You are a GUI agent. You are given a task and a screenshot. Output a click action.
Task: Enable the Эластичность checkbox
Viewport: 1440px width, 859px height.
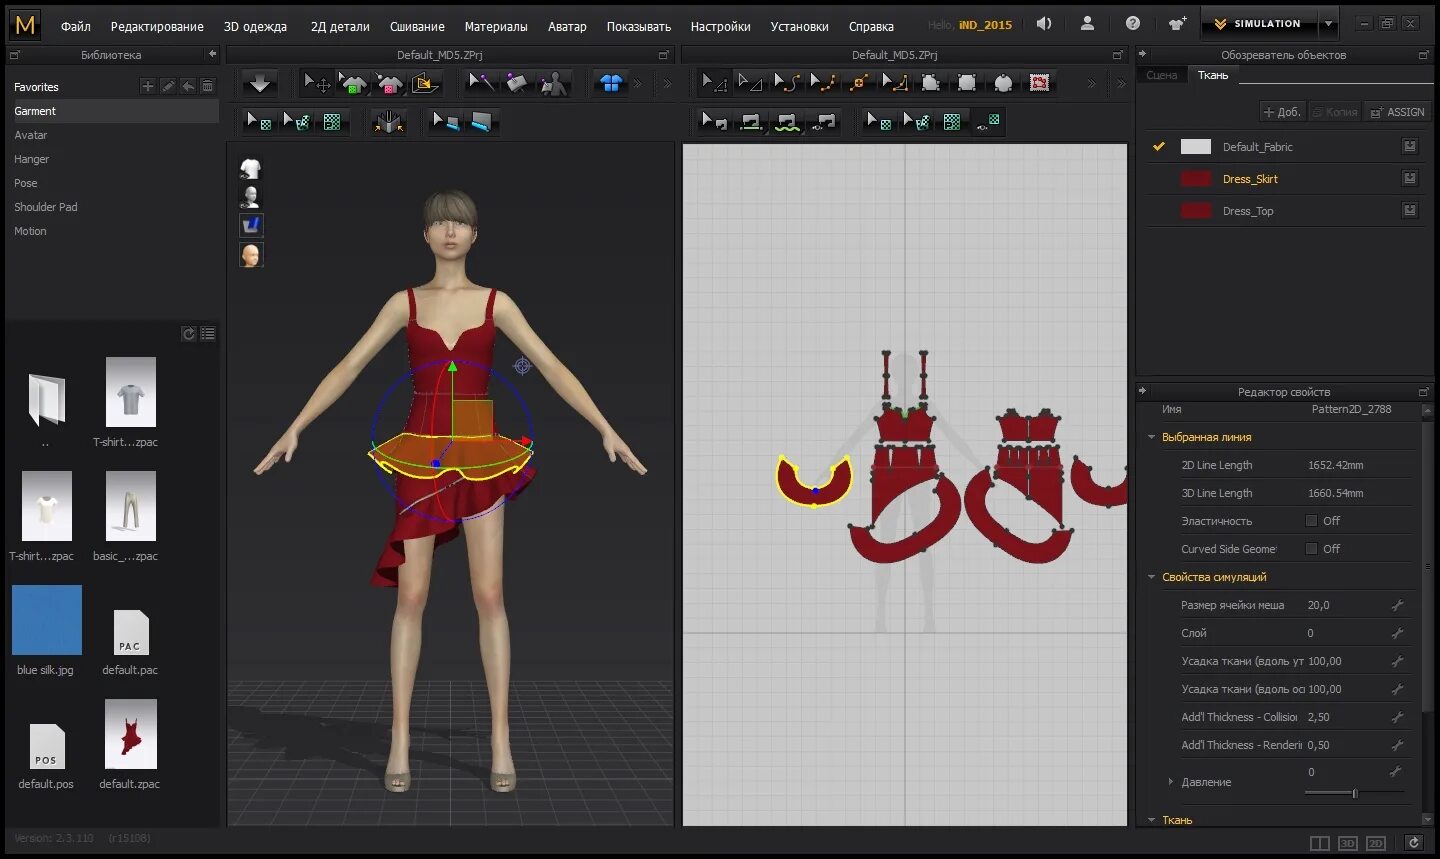pos(1311,521)
